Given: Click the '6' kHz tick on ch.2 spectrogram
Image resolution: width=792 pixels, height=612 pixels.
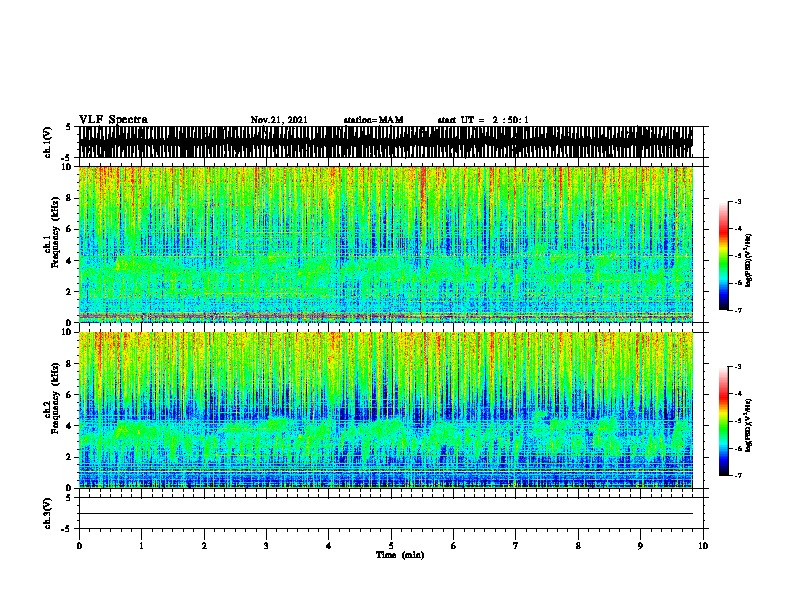Looking at the screenshot, I should 70,394.
